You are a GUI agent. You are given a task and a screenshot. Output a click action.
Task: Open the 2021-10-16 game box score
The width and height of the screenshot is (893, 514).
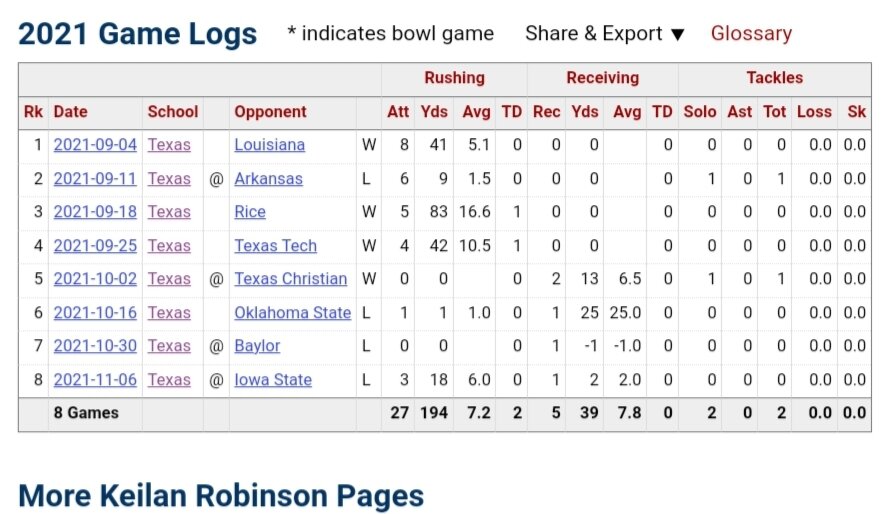point(95,313)
